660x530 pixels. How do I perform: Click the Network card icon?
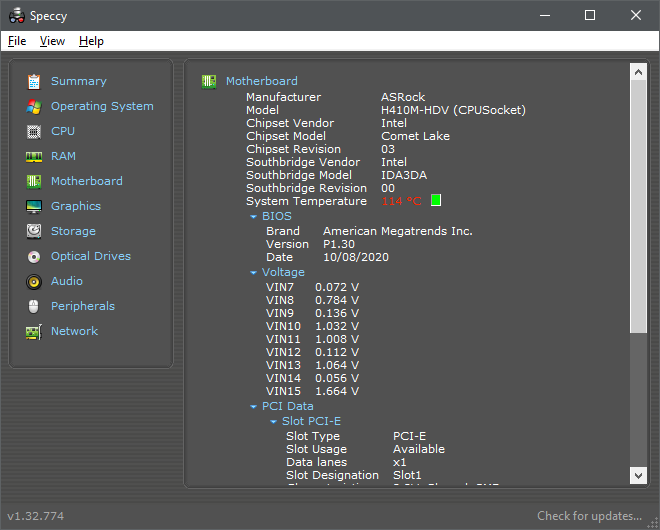(34, 332)
